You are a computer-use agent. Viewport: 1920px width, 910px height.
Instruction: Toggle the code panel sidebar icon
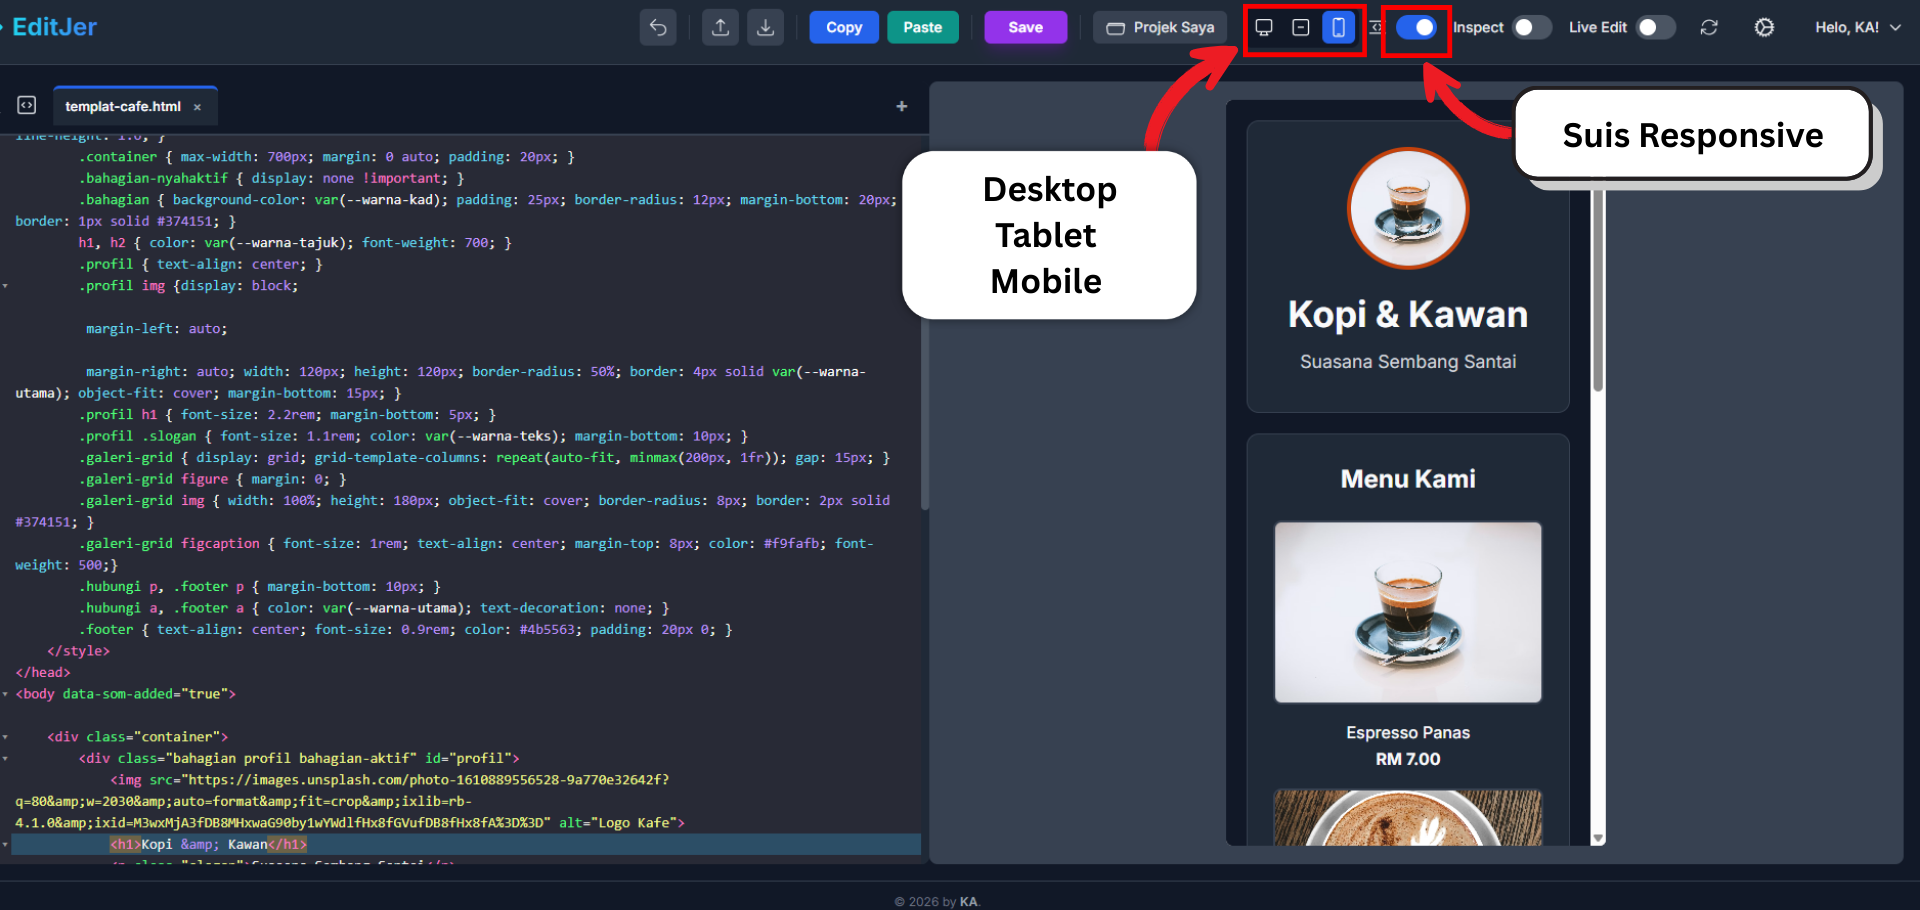[27, 105]
